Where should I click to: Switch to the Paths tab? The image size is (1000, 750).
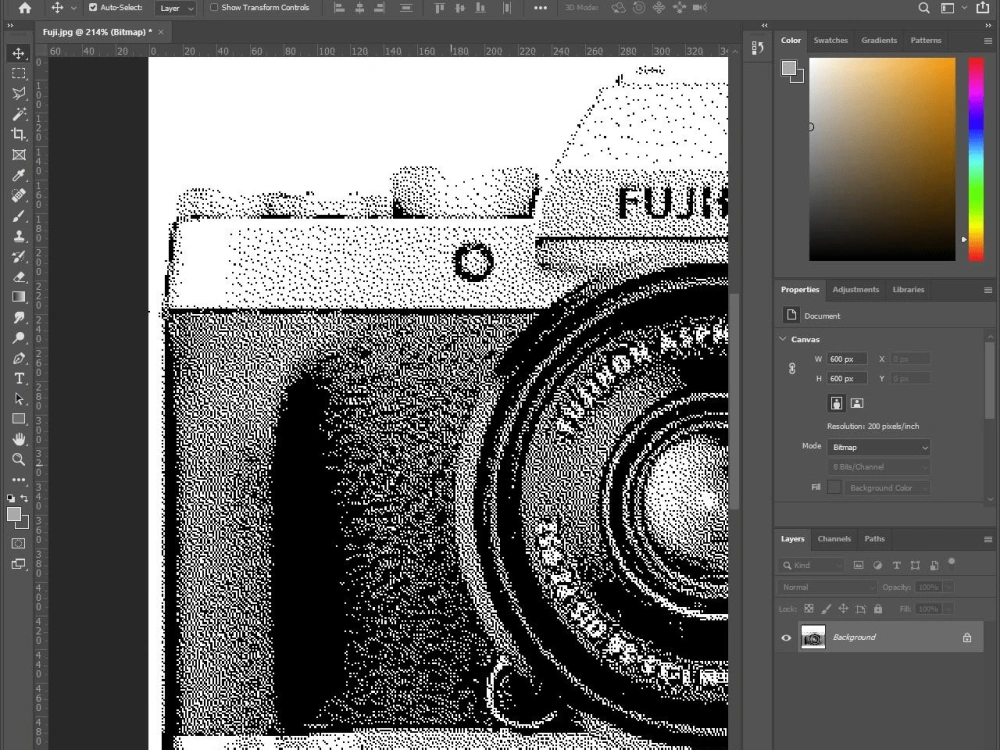874,539
